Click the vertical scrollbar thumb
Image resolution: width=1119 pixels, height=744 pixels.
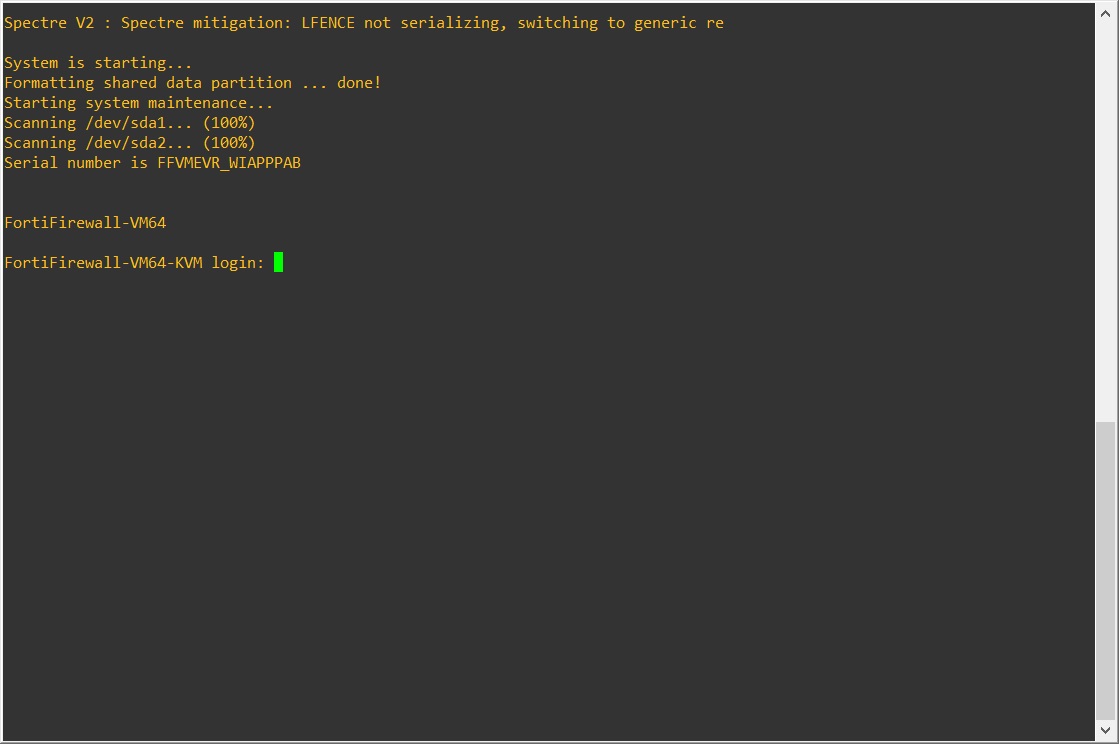pos(1105,570)
